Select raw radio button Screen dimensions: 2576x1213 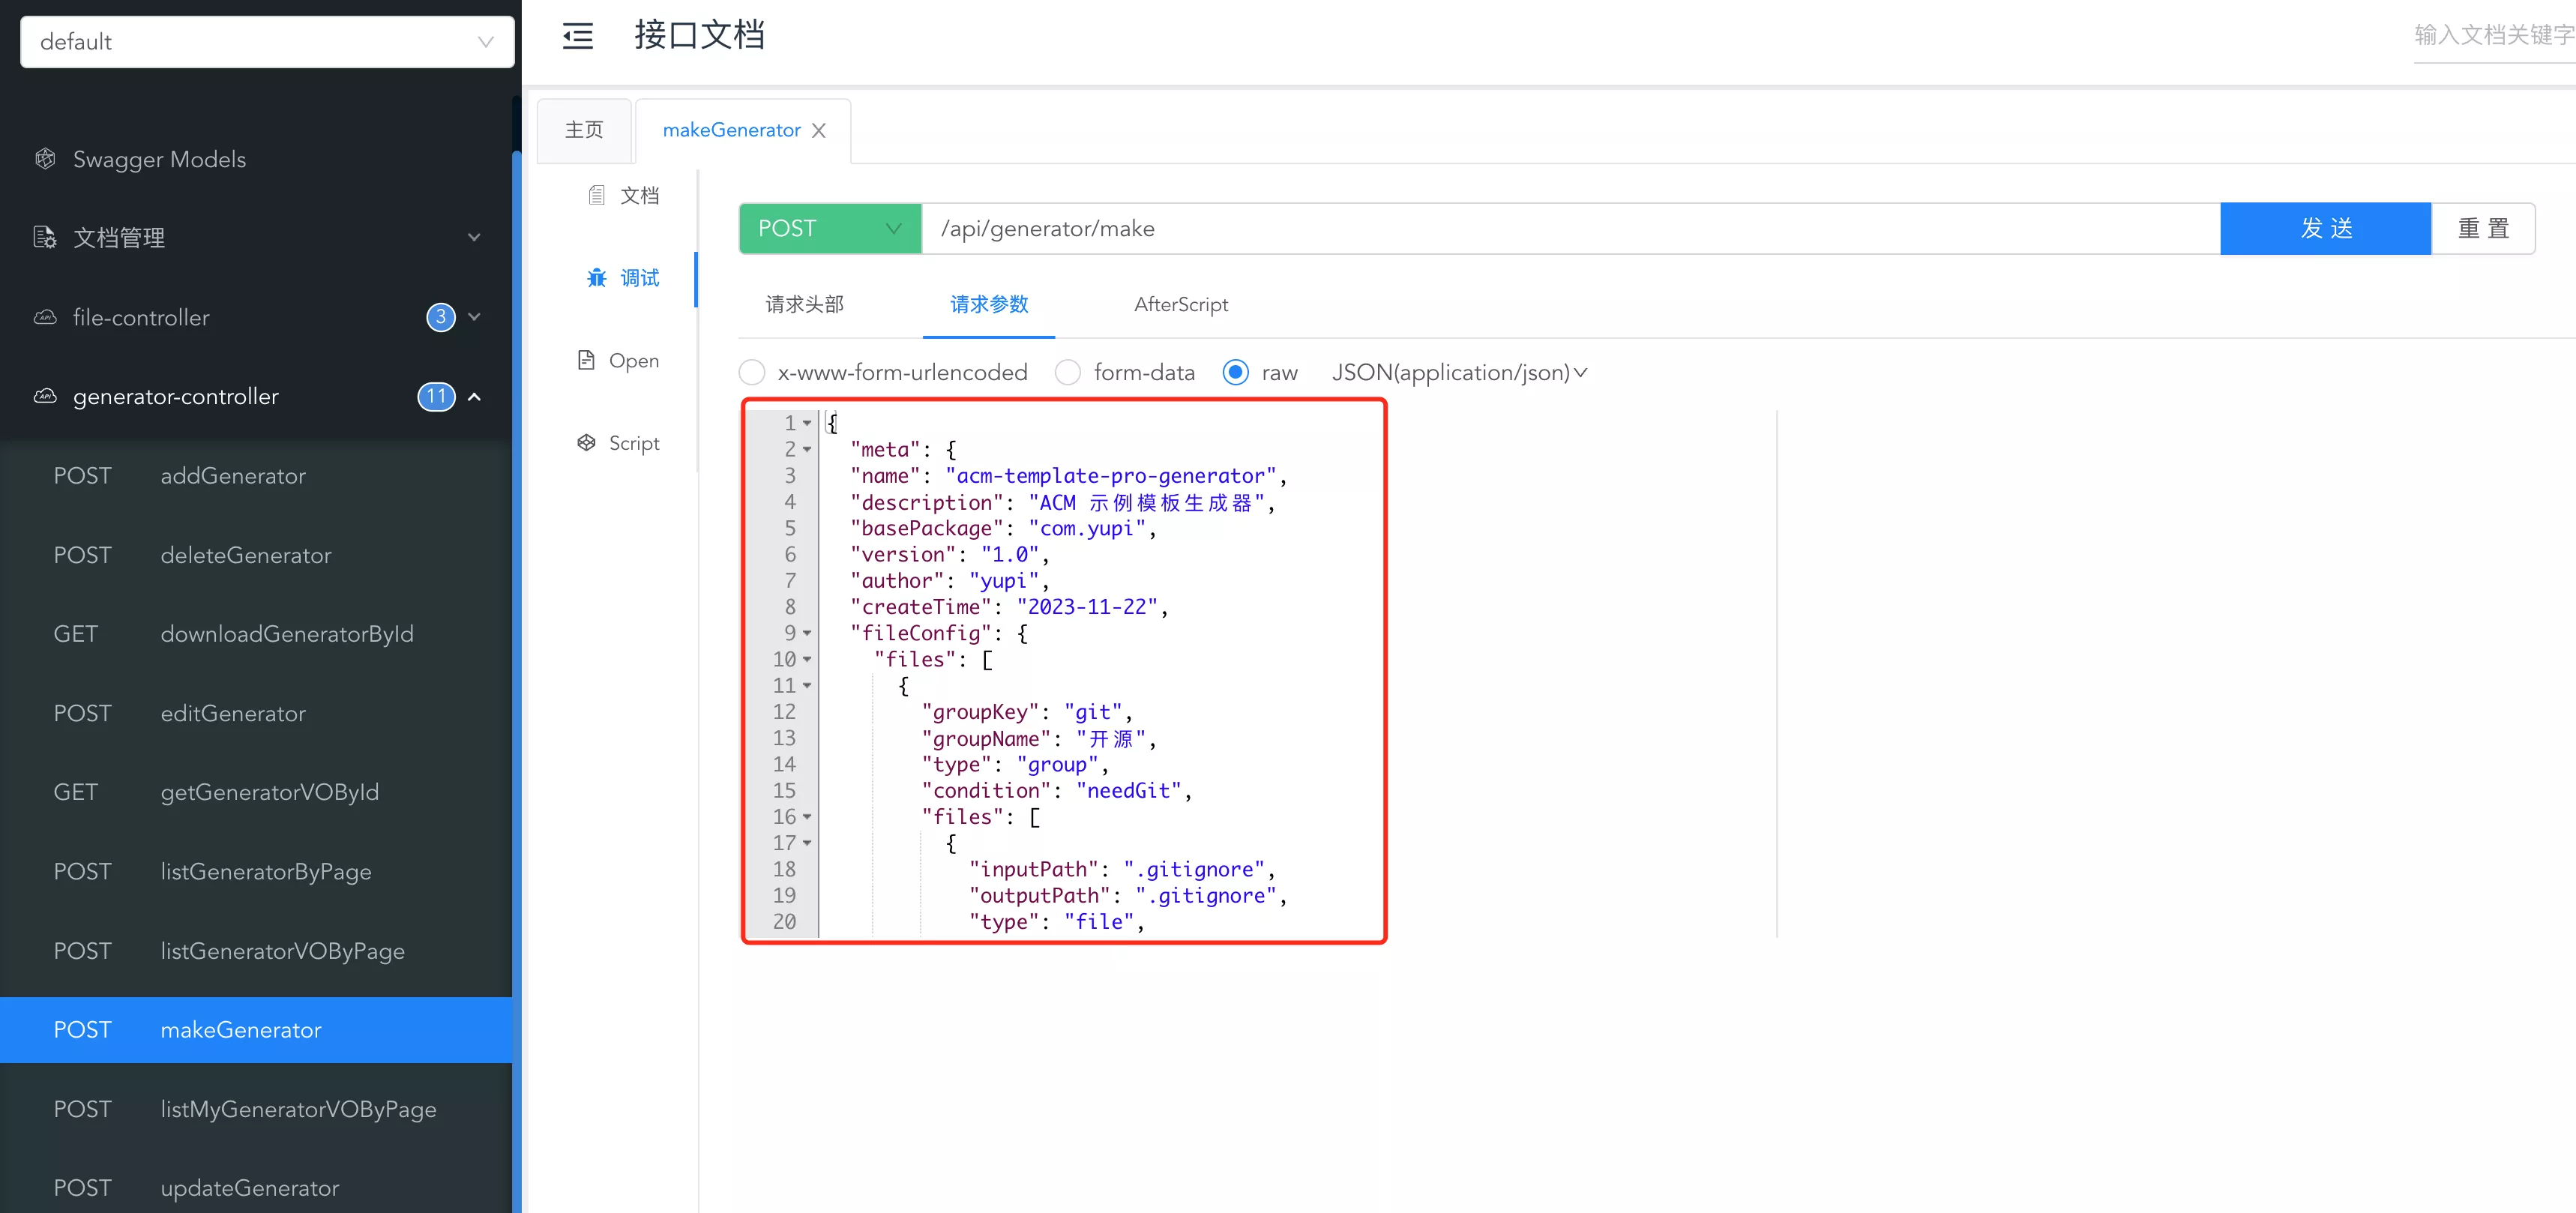point(1236,372)
